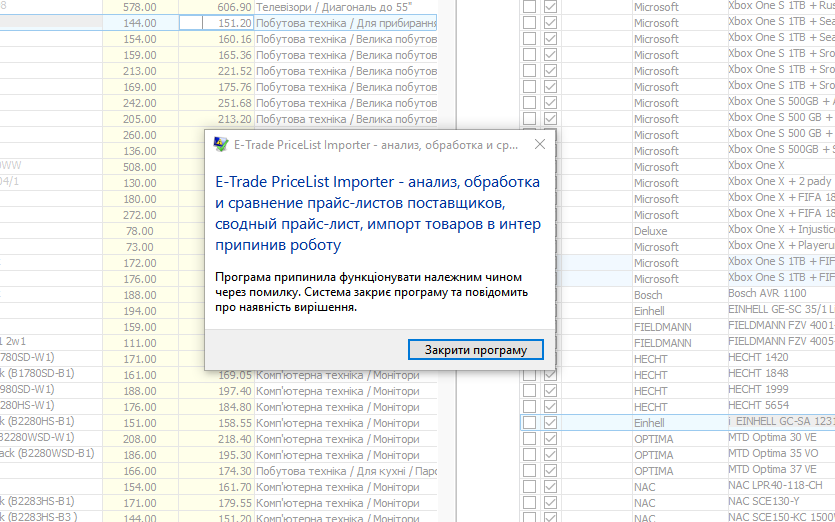
Task: Untick checked box in NAC LPR40-118-CH row
Action: 551,486
